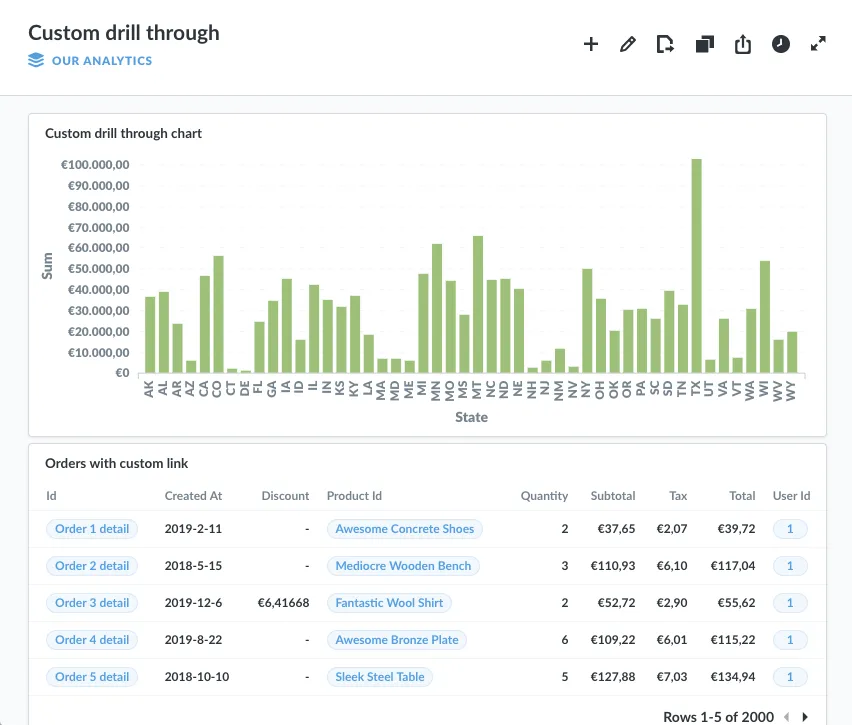Go to previous page of table rows
852x725 pixels.
(x=787, y=717)
